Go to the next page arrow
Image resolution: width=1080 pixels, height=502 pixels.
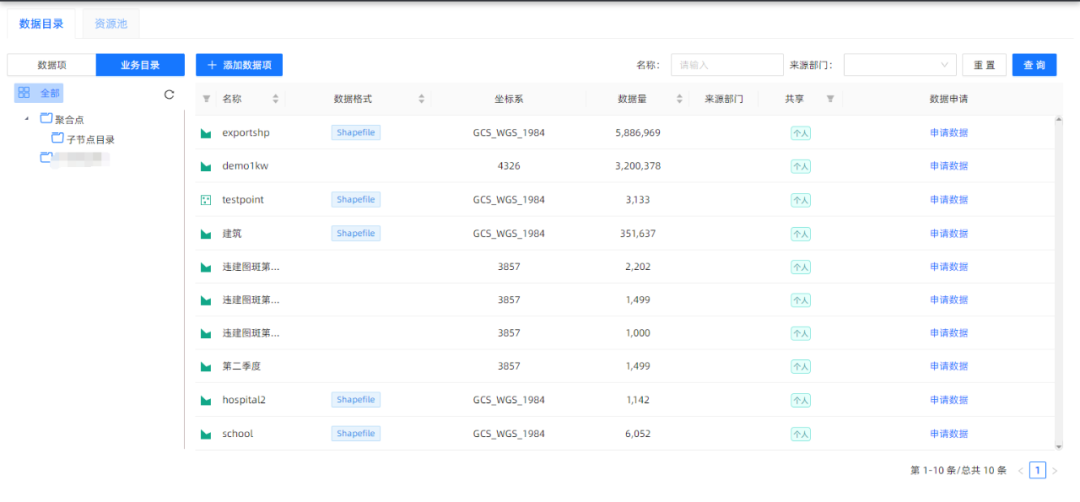point(1055,471)
